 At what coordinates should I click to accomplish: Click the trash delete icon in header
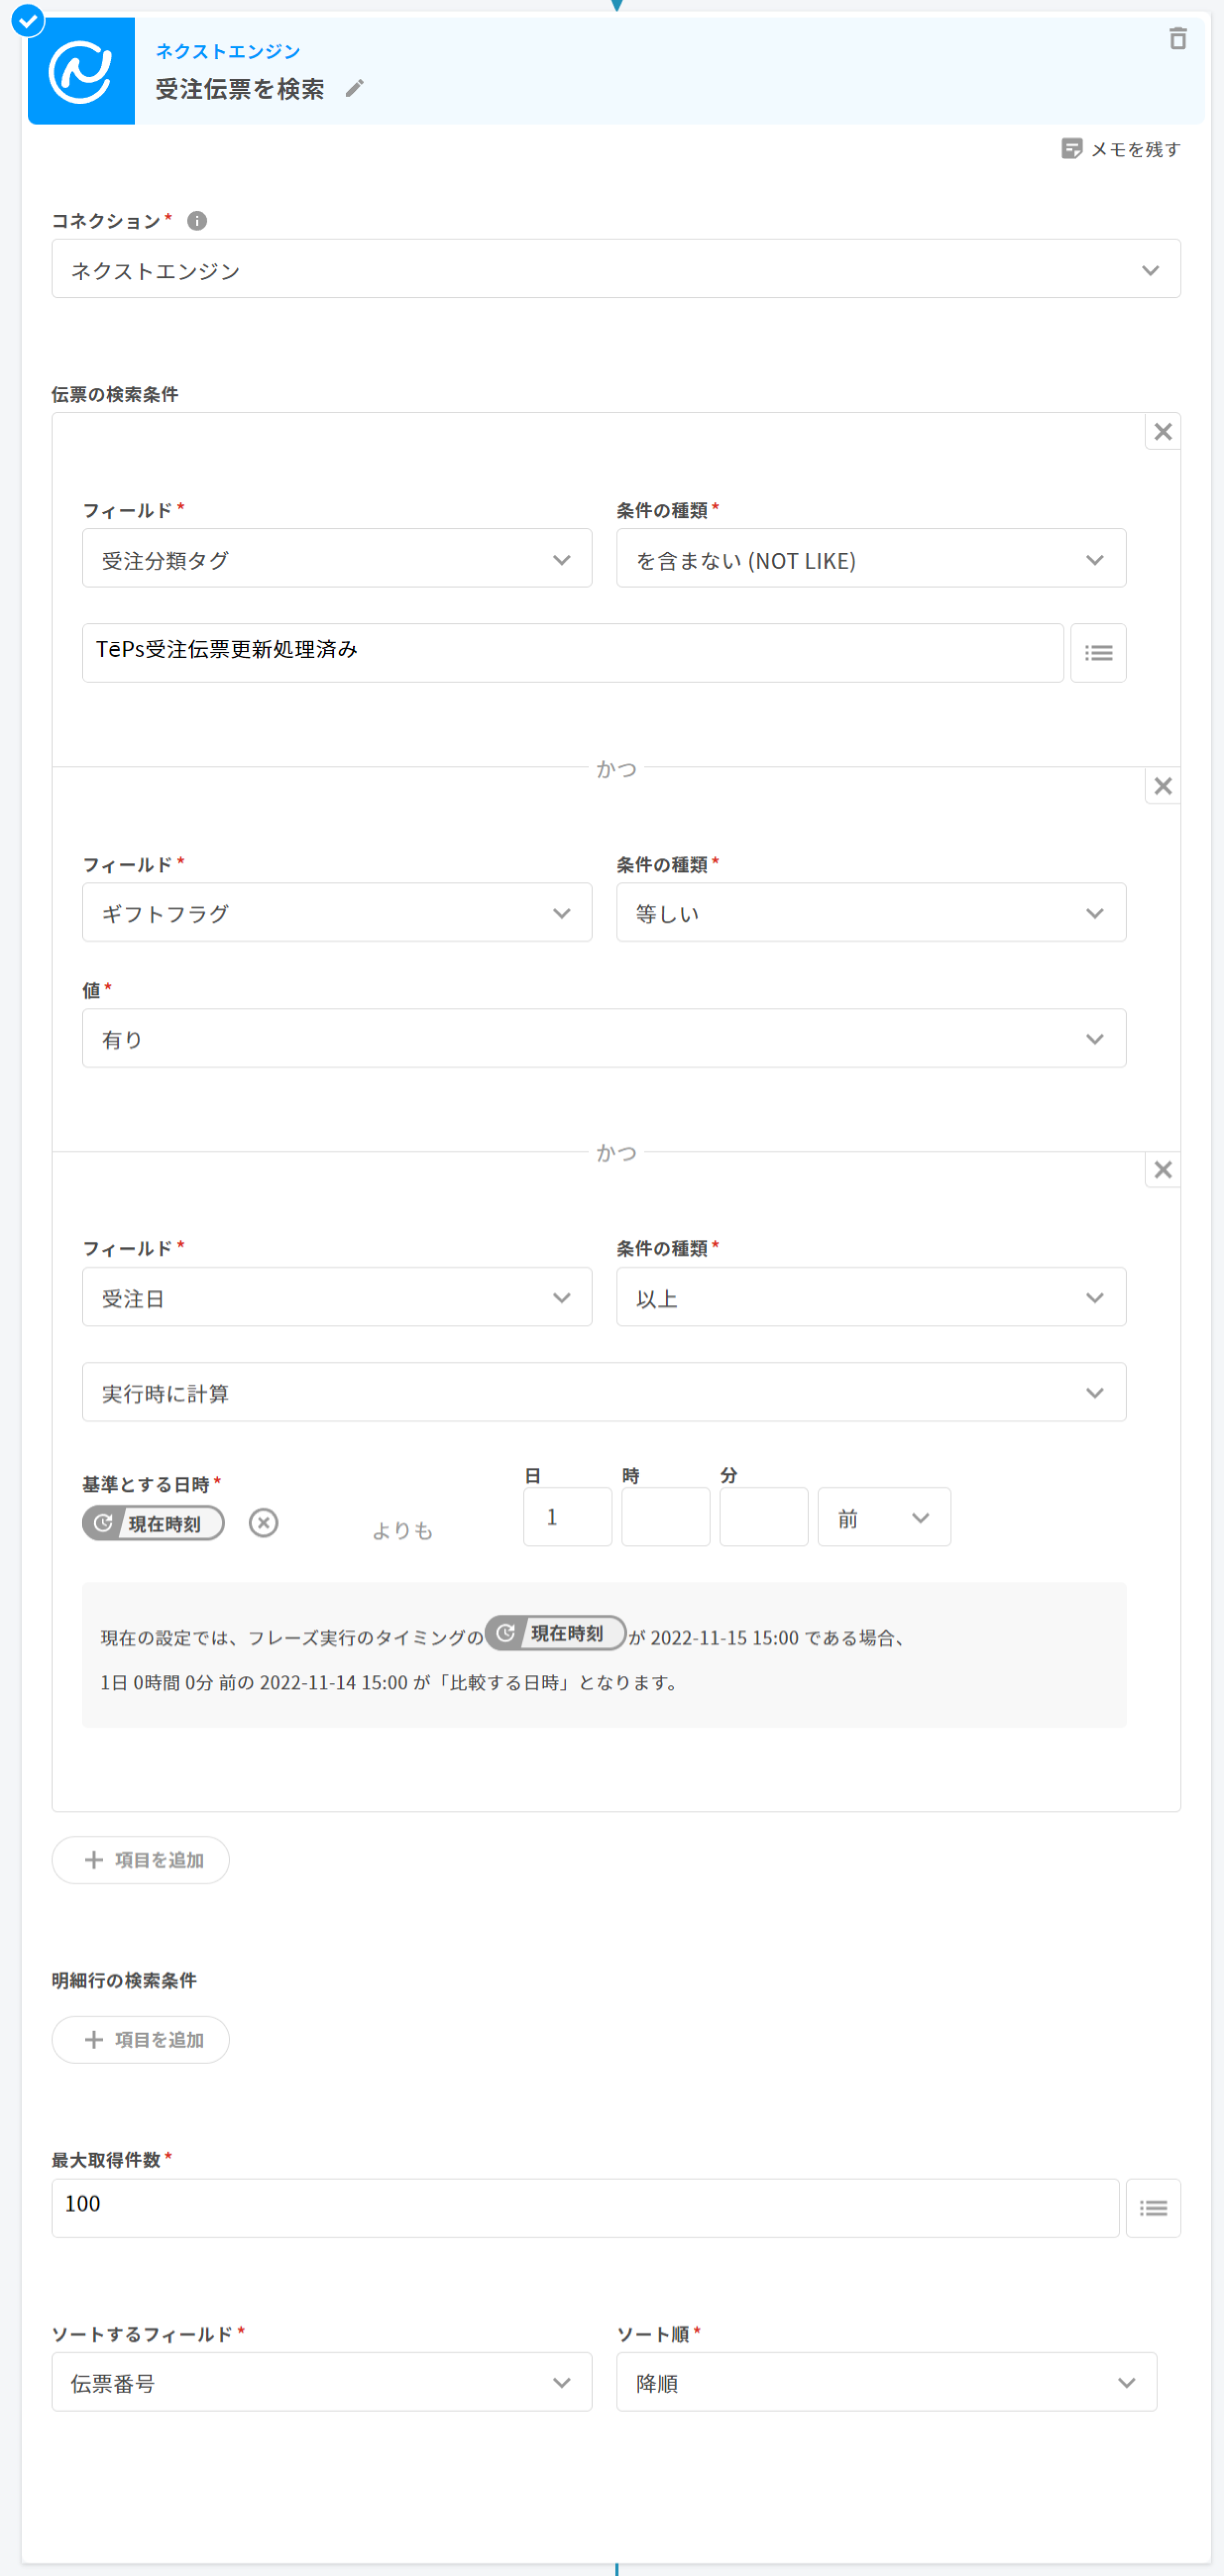coord(1177,39)
